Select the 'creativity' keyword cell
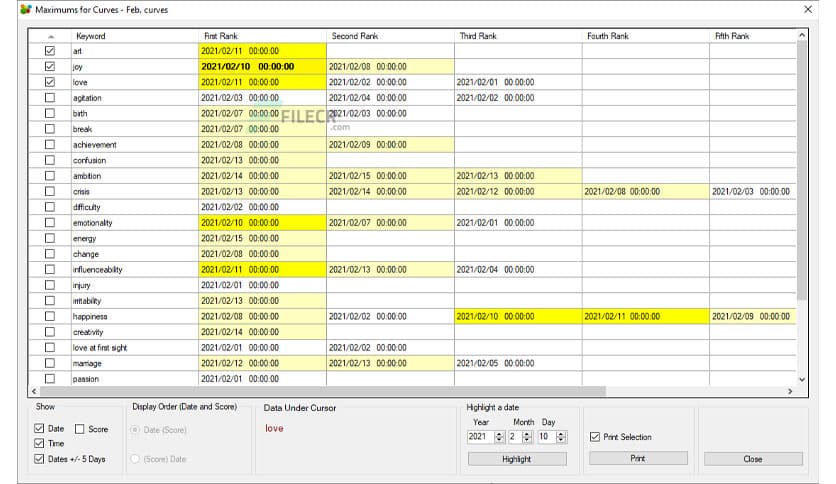This screenshot has height=484, width=836. click(x=134, y=332)
